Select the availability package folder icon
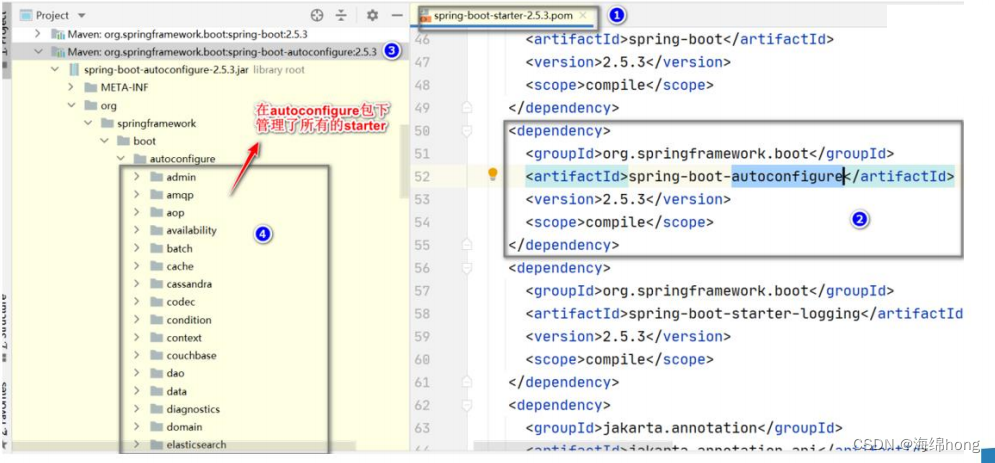Screen dimensions: 995x463 [157, 230]
